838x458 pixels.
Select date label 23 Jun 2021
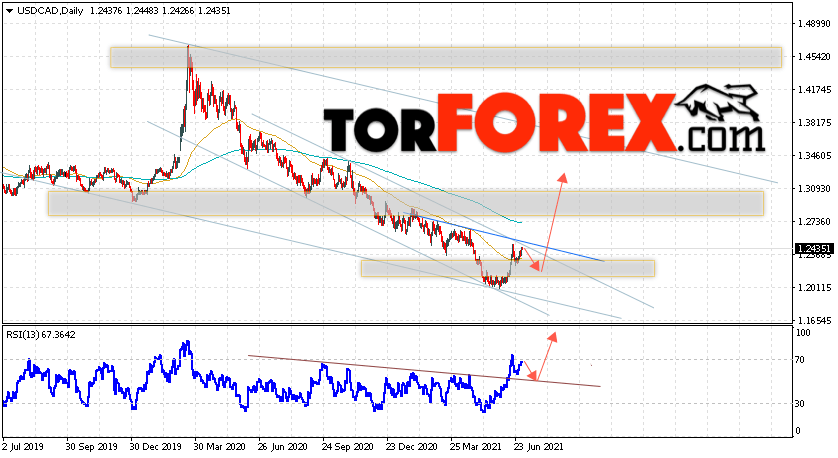pyautogui.click(x=539, y=446)
